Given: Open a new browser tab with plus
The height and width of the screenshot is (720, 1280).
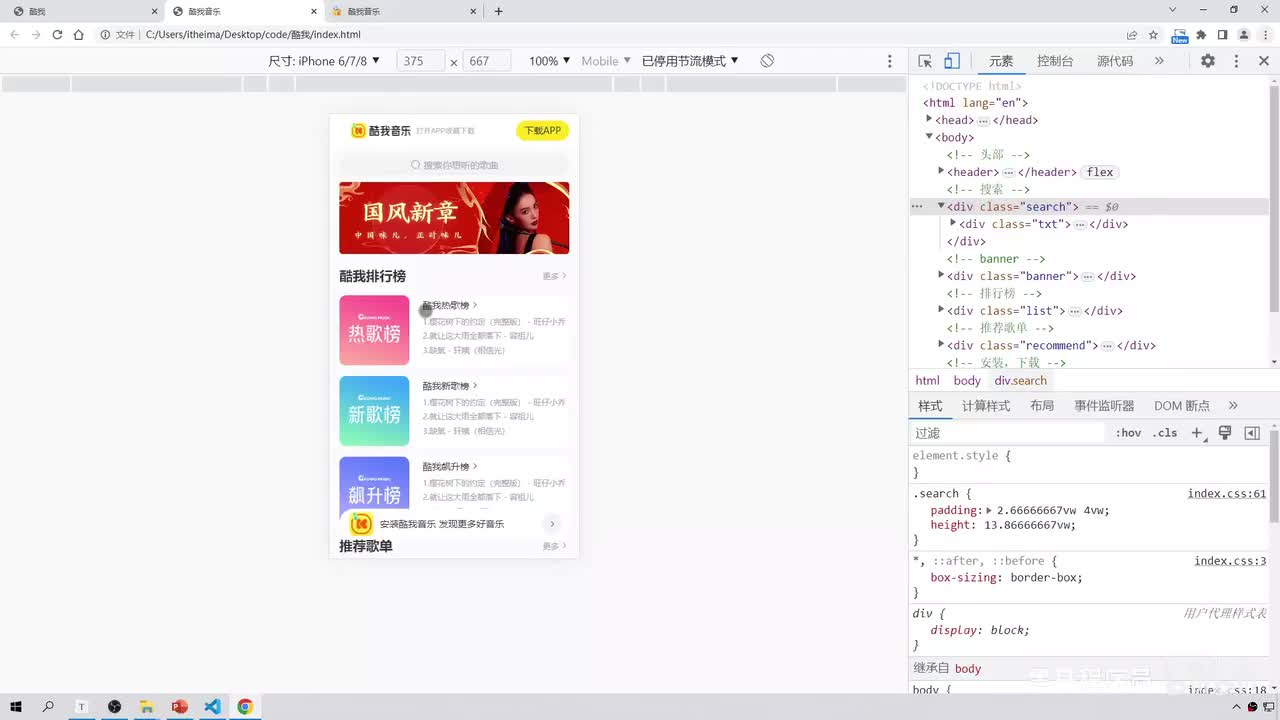Looking at the screenshot, I should (498, 11).
